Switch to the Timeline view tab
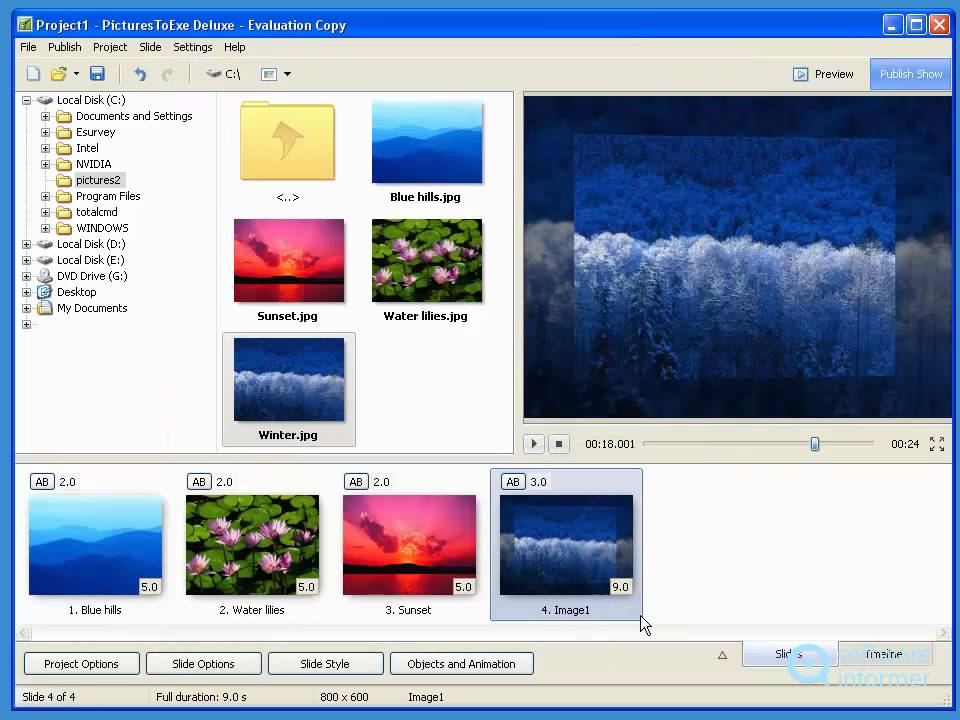This screenshot has width=960, height=720. [x=885, y=654]
